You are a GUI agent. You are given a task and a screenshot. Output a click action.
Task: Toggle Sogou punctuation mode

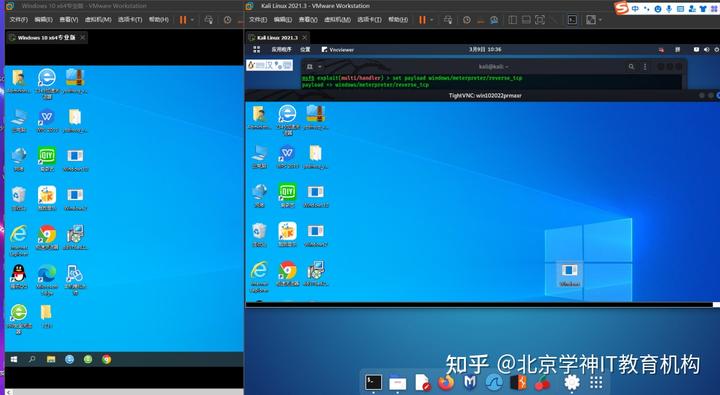pyautogui.click(x=647, y=8)
